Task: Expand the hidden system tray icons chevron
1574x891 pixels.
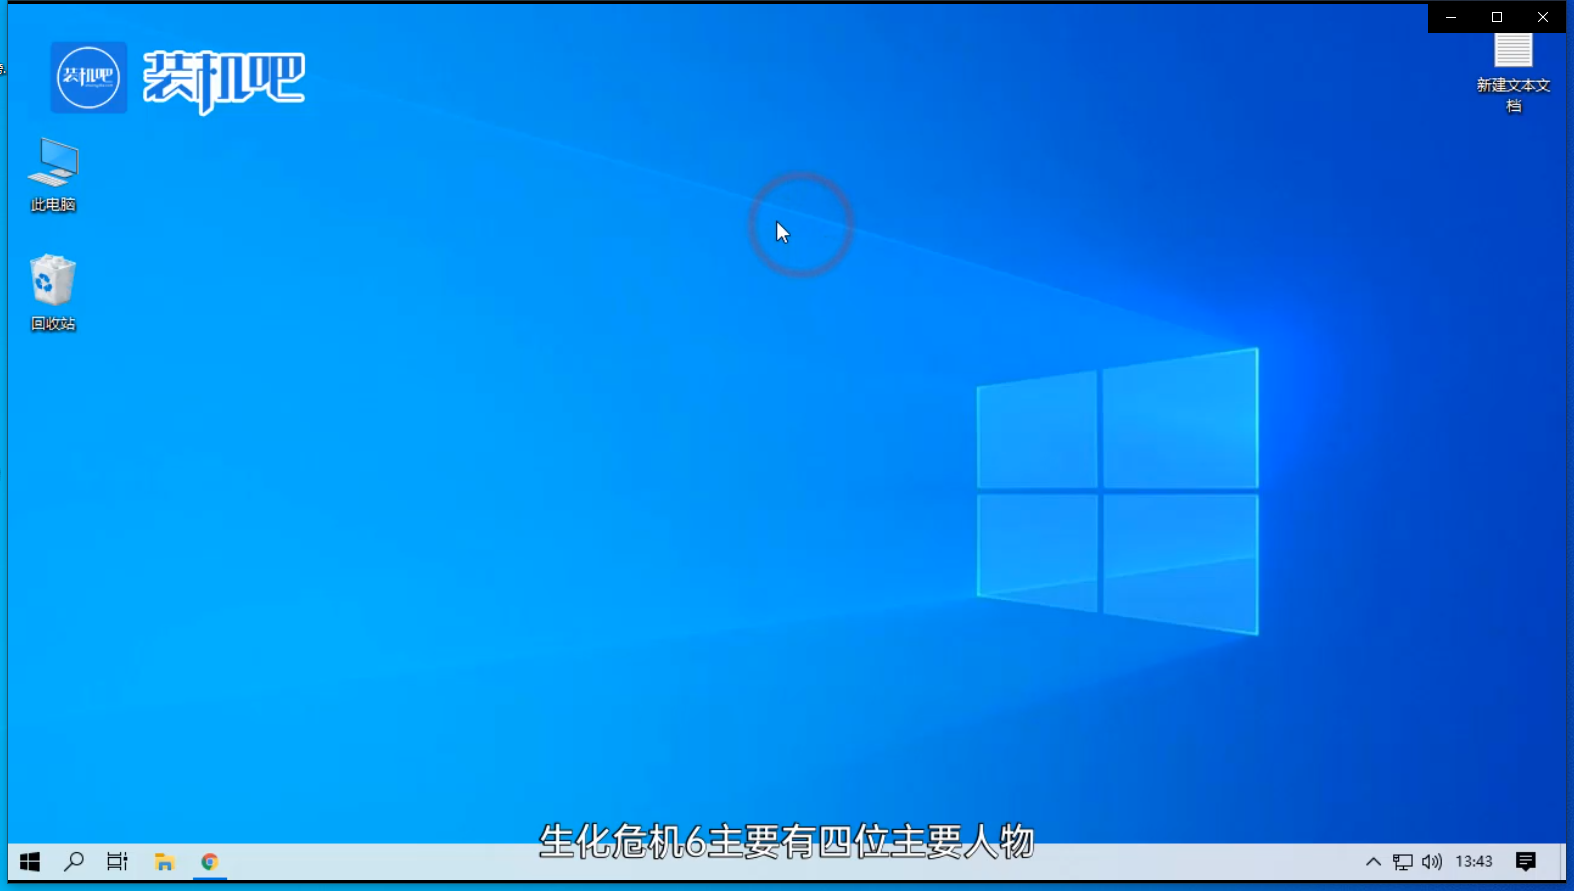Action: coord(1373,862)
